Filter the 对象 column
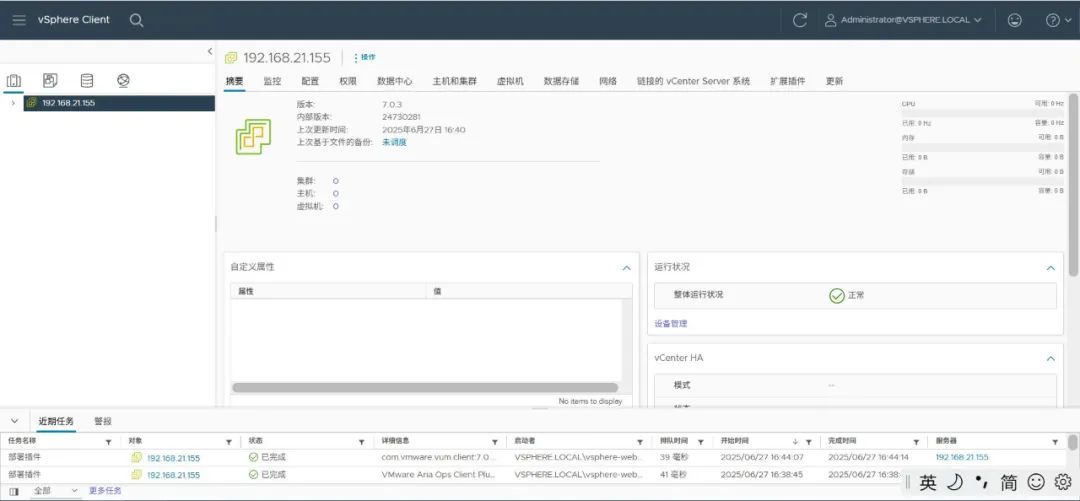 [229, 442]
